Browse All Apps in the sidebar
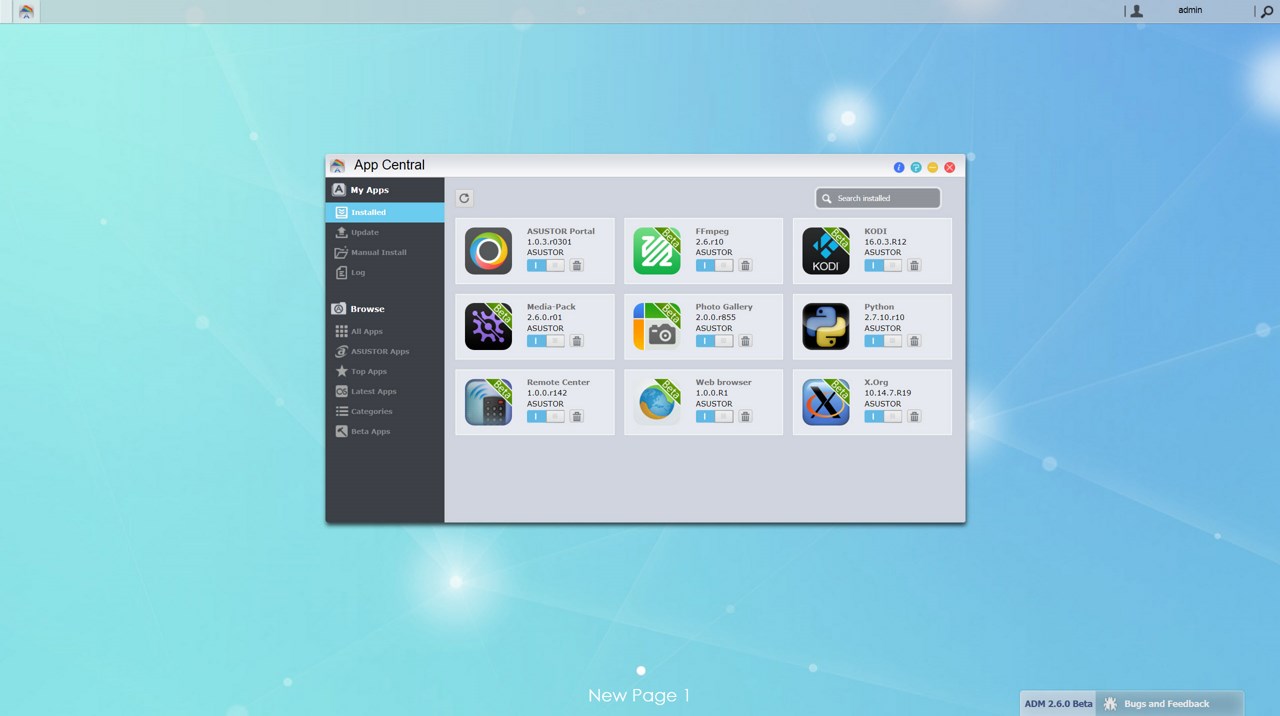 [x=385, y=331]
